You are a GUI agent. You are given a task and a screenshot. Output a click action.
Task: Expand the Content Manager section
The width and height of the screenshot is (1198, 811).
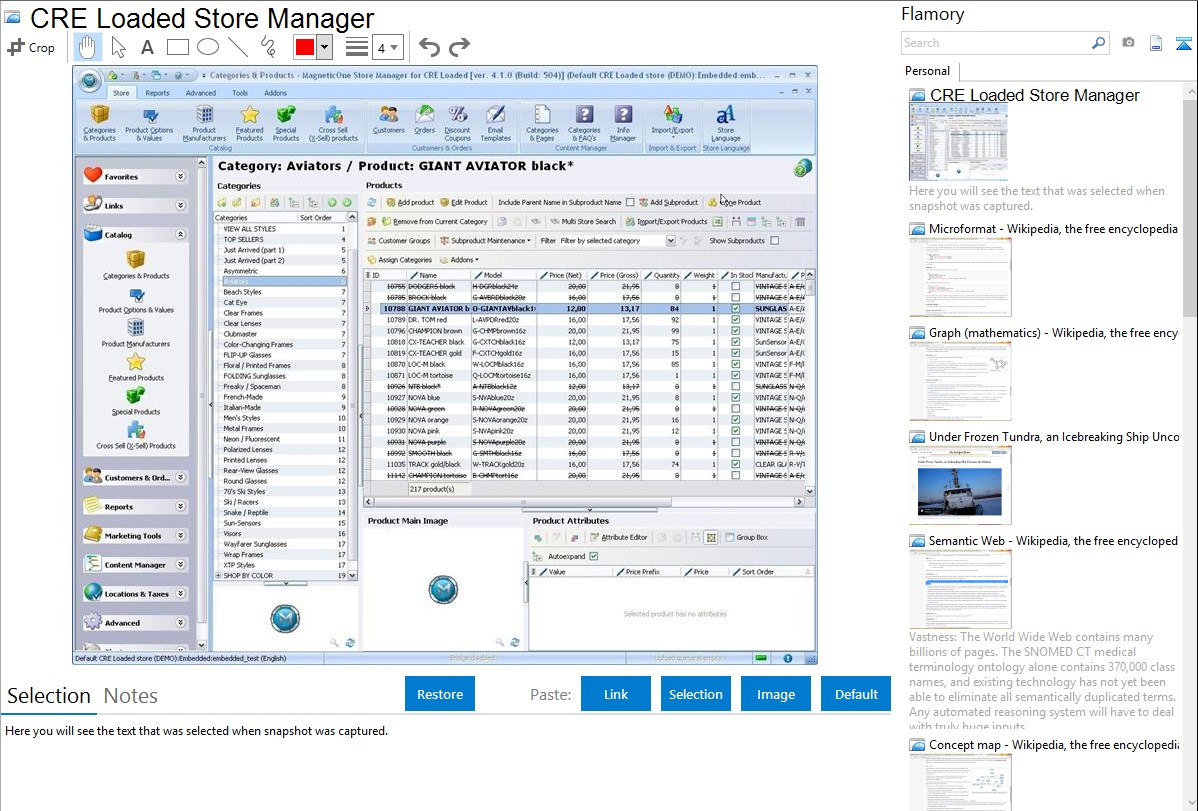180,565
